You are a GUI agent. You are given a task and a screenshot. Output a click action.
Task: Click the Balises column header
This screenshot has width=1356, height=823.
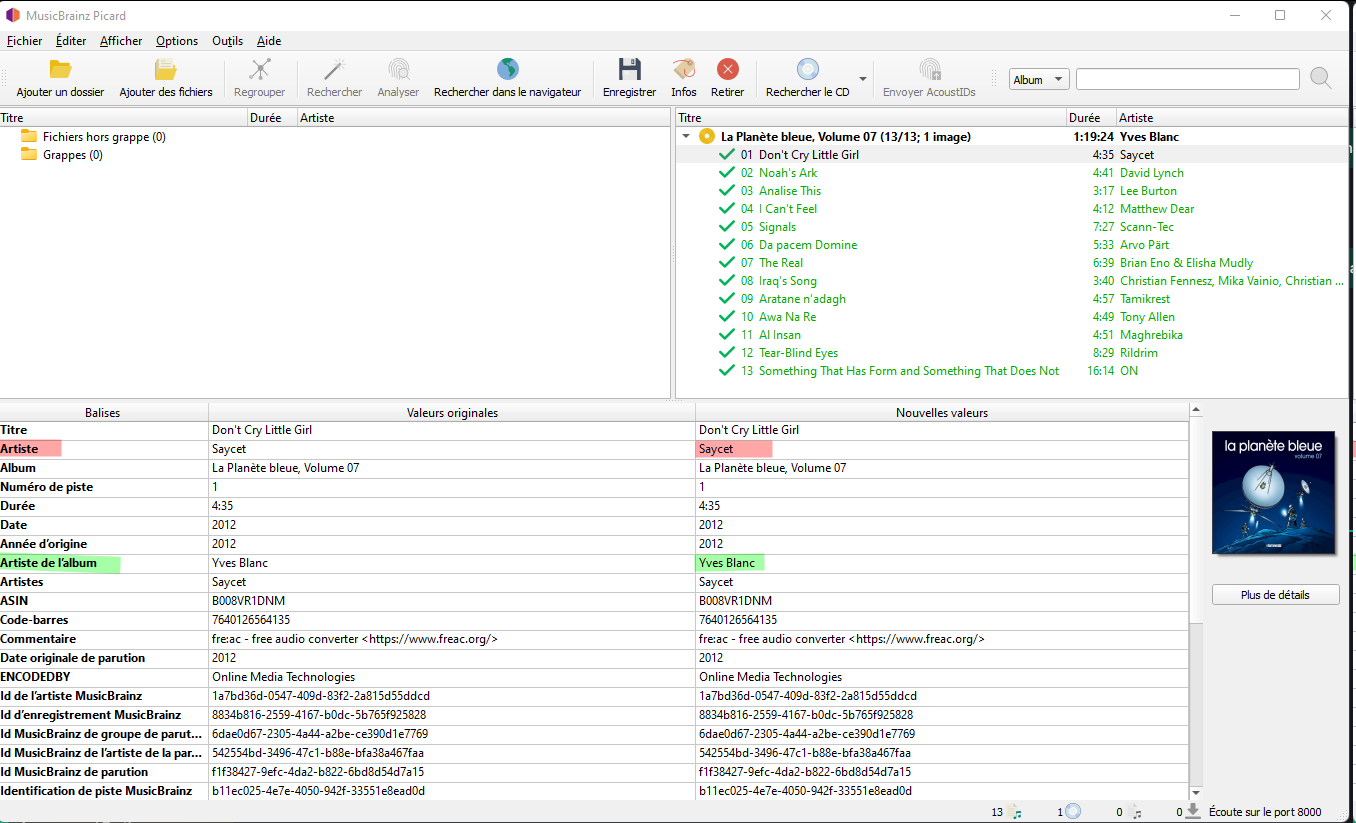point(104,412)
